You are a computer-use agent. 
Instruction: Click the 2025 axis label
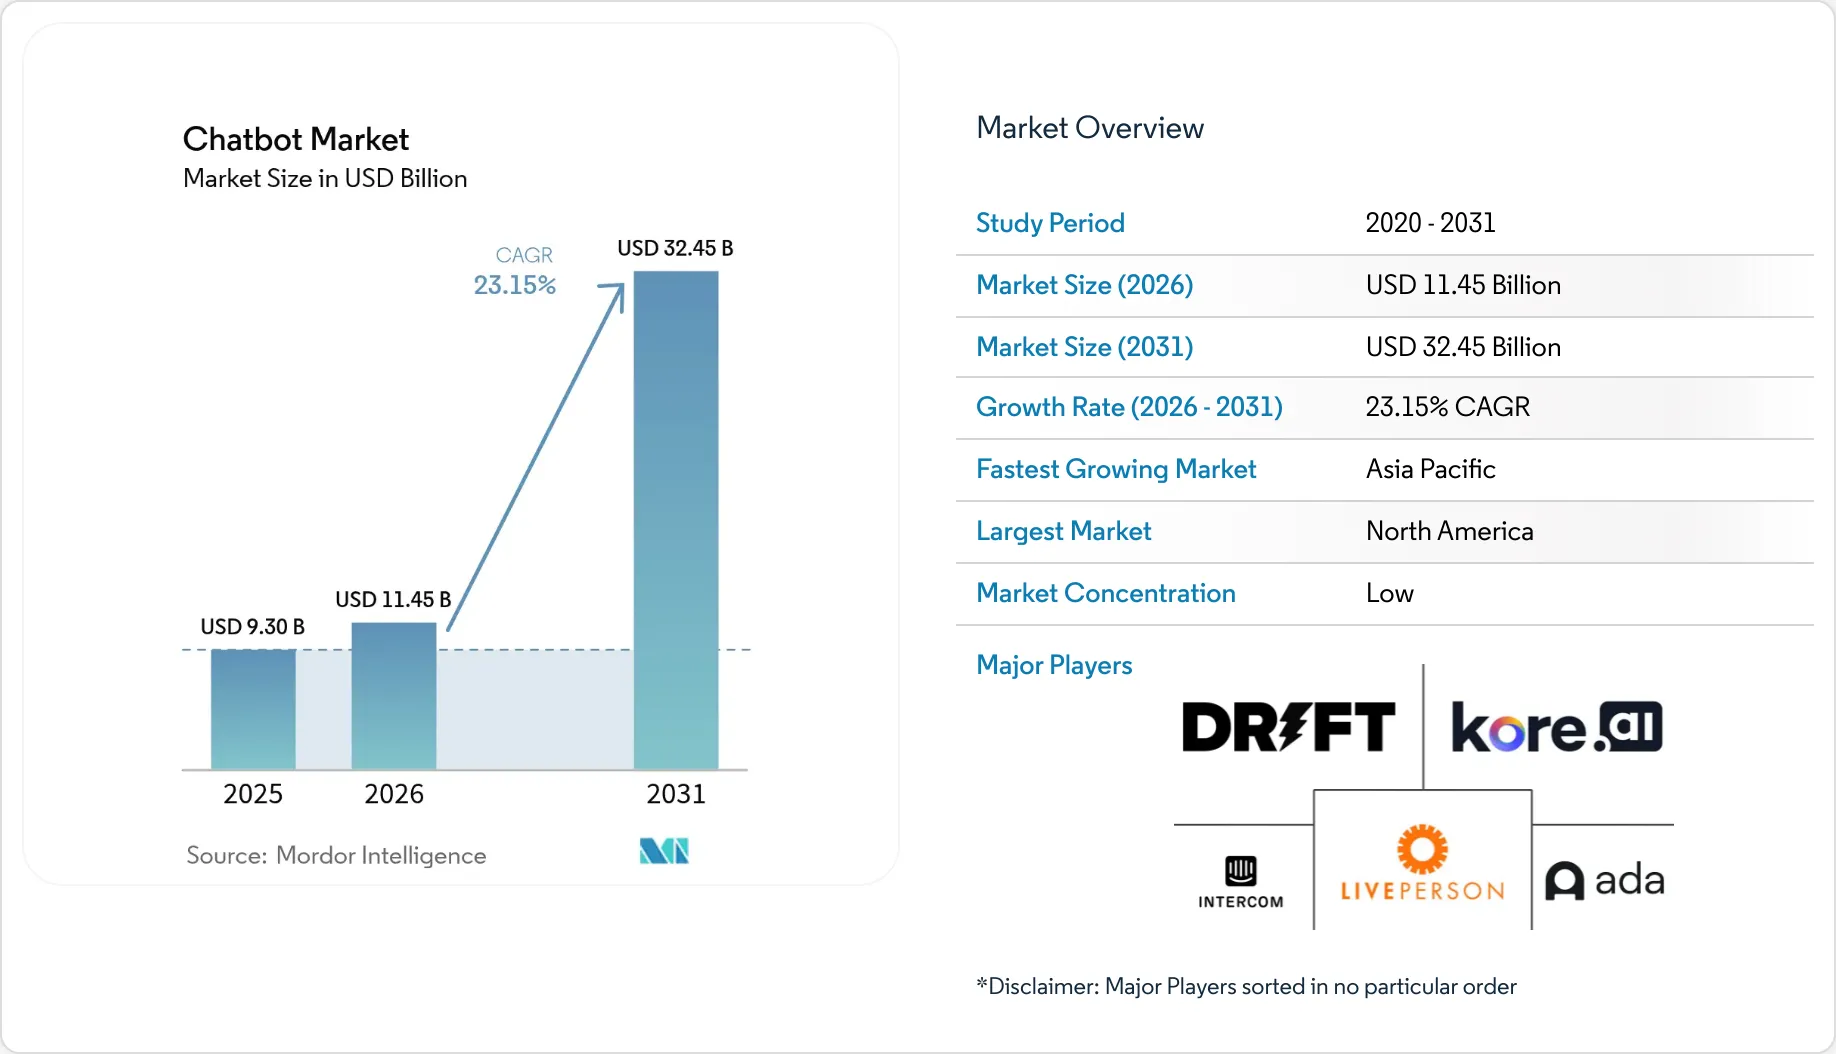click(253, 794)
